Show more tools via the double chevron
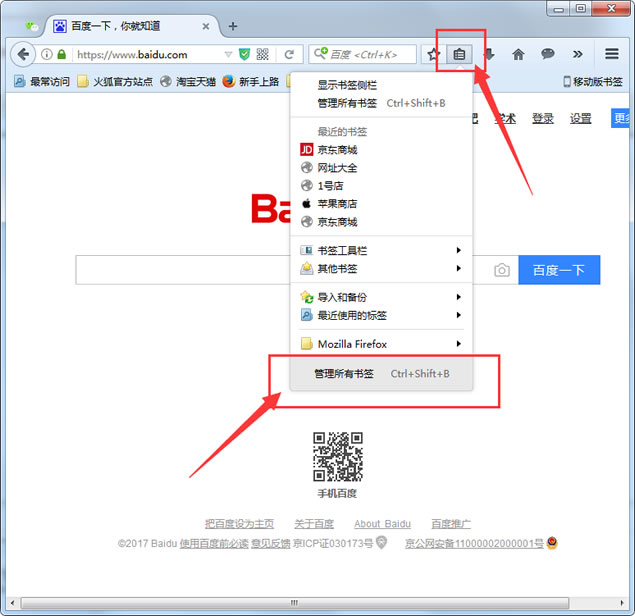Screen dimensions: 635x616 click(578, 54)
